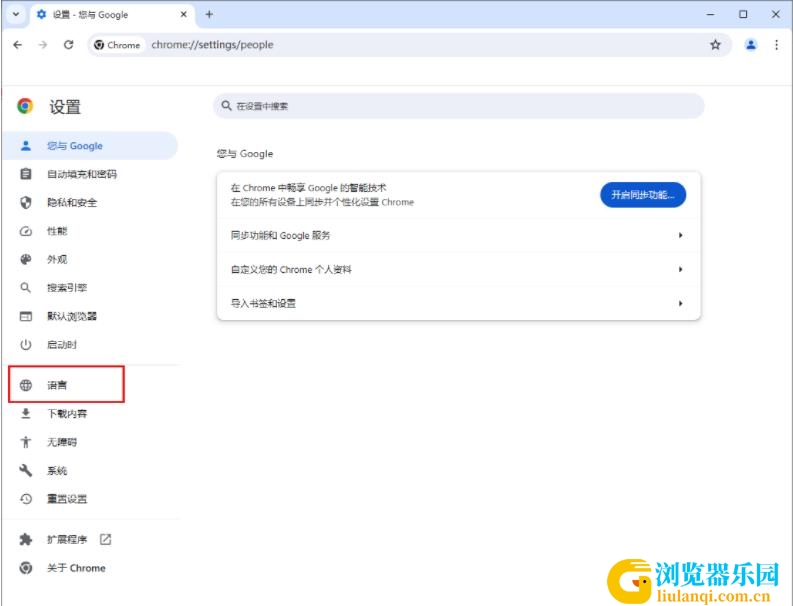Click the 自定义您的 Chrome 个人资料 label
Image resolution: width=793 pixels, height=606 pixels.
pos(291,269)
